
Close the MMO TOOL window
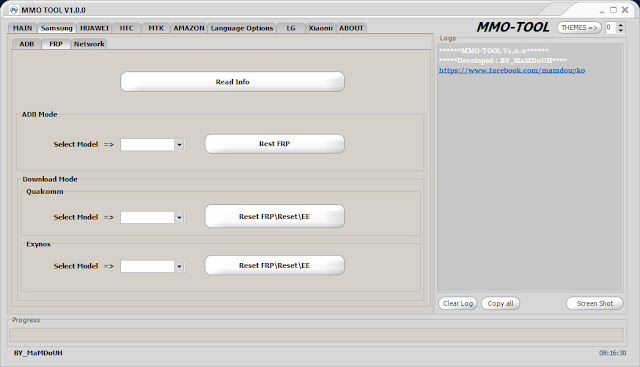(625, 10)
